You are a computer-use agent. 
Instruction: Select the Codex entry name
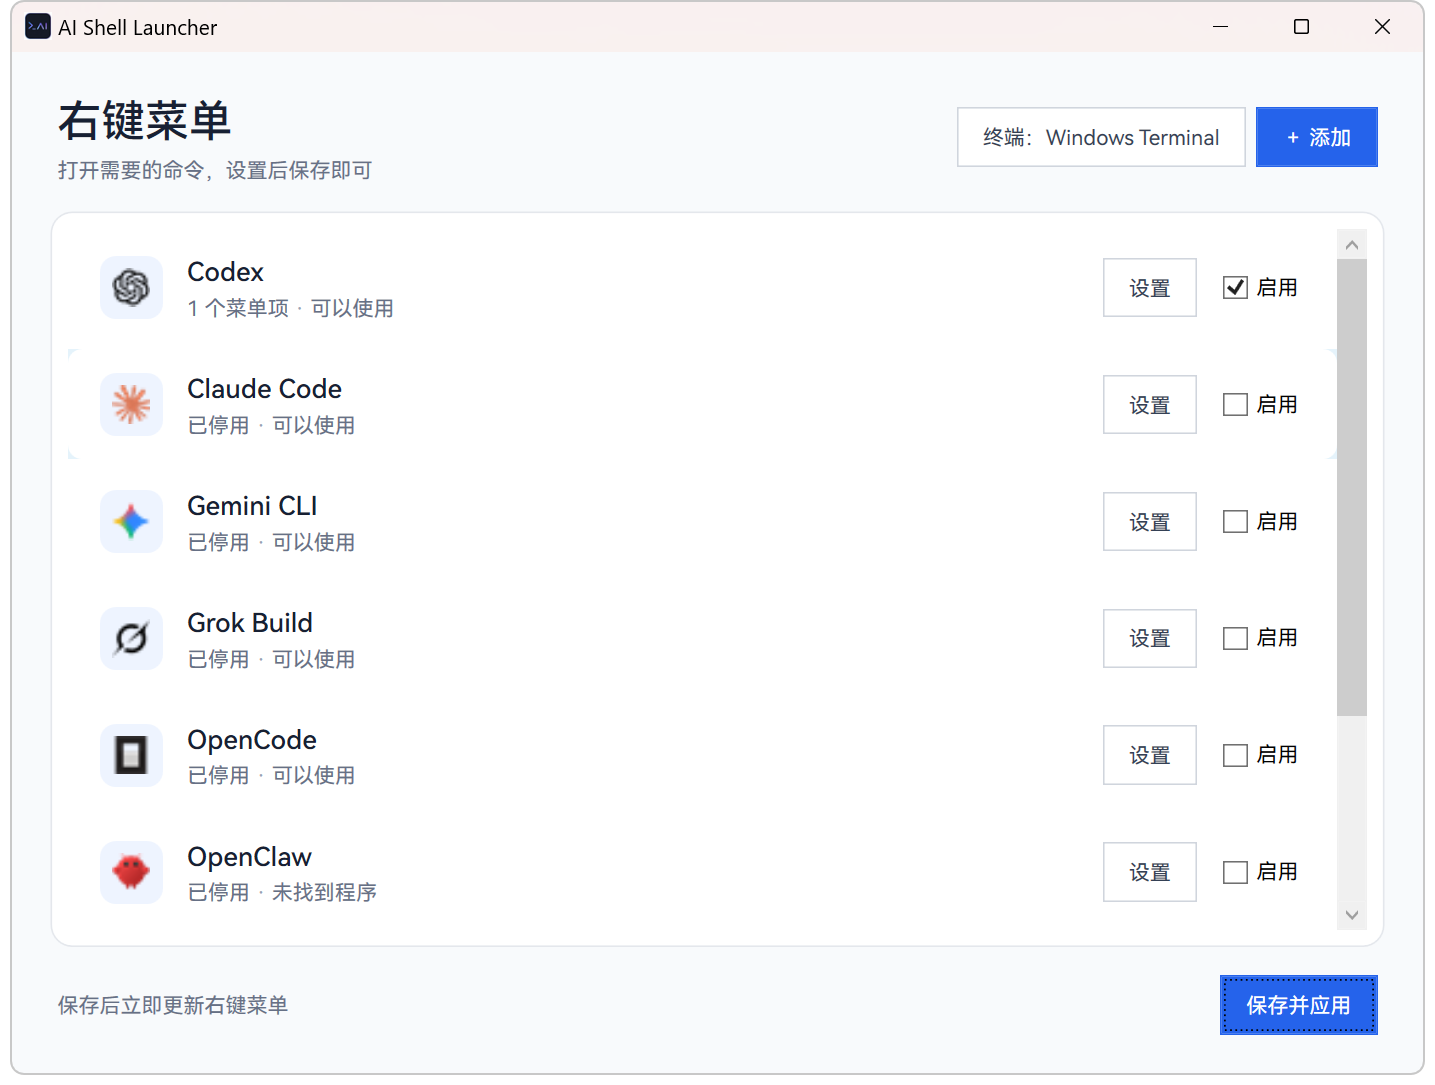pyautogui.click(x=226, y=272)
